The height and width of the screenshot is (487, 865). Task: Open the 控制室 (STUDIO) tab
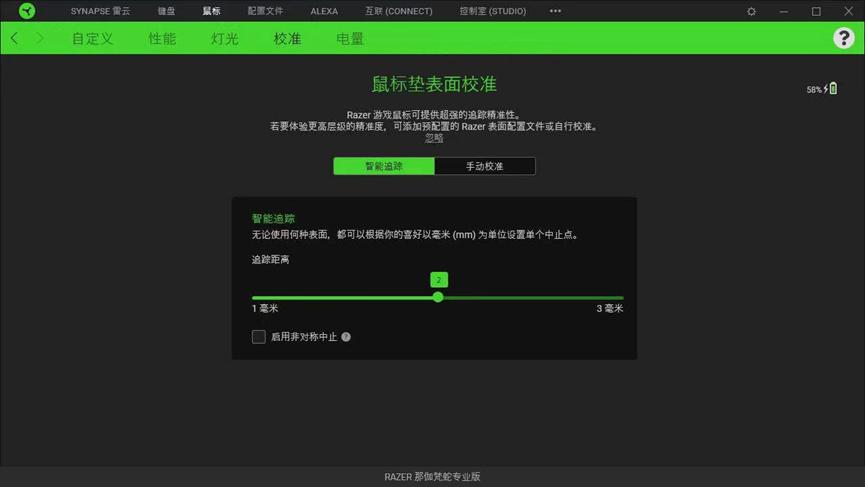tap(493, 11)
